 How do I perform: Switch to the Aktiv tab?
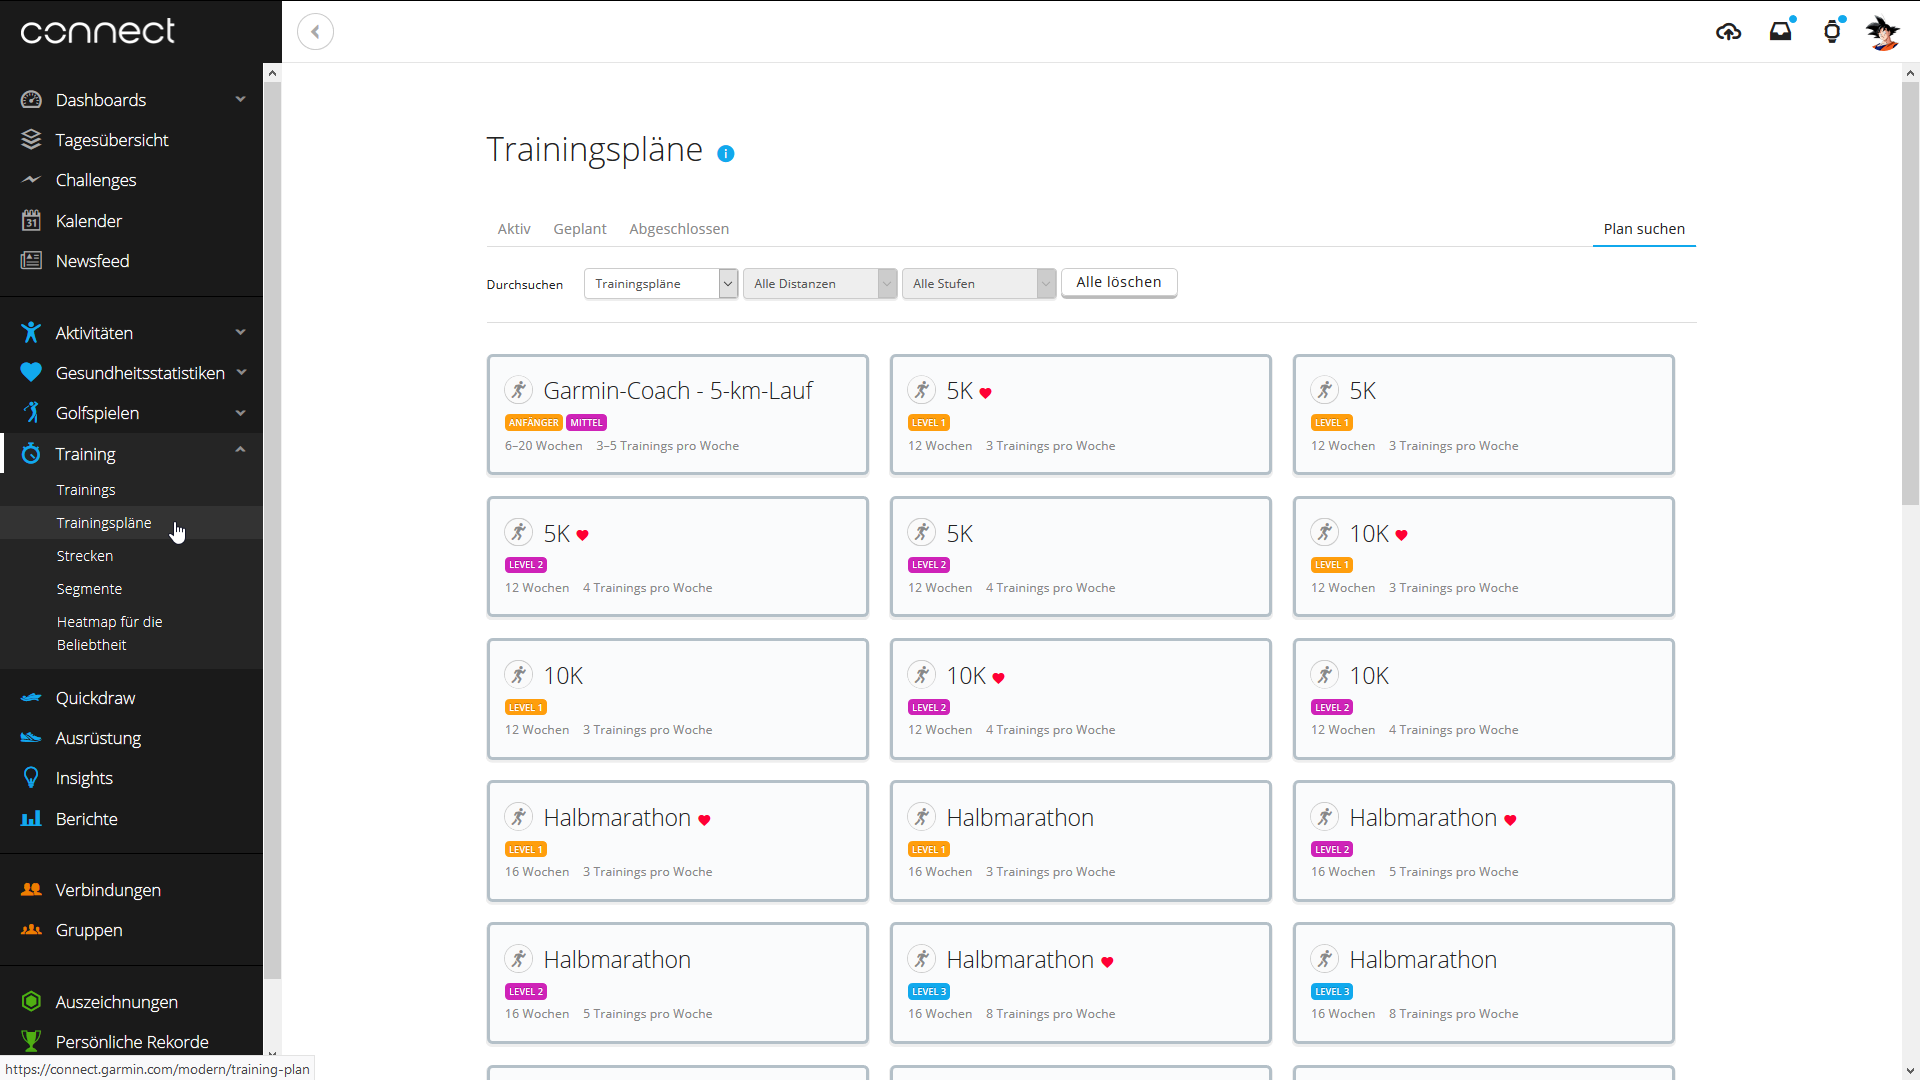(514, 229)
